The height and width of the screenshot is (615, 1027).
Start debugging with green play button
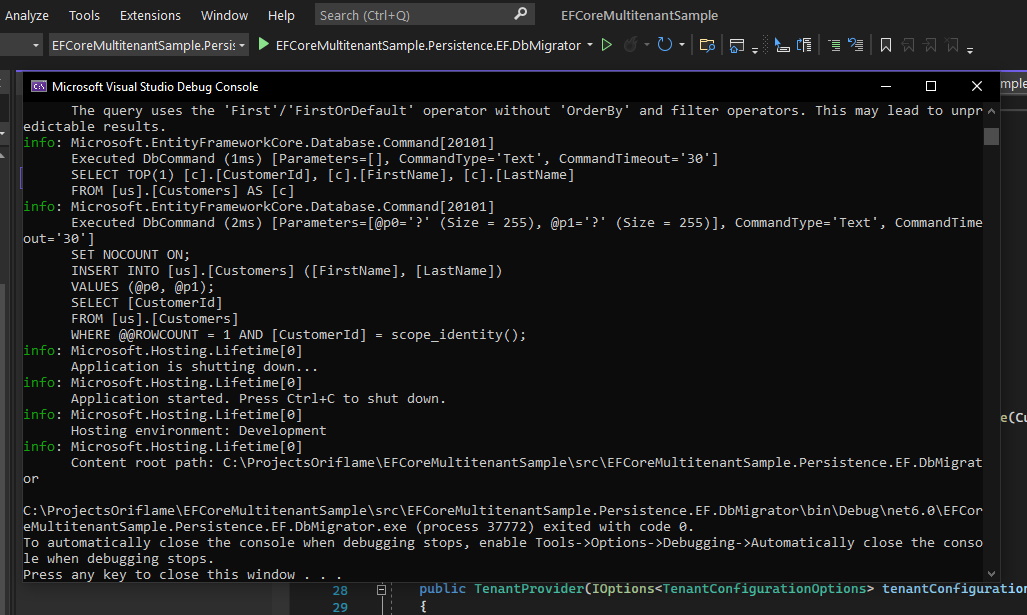pos(263,45)
